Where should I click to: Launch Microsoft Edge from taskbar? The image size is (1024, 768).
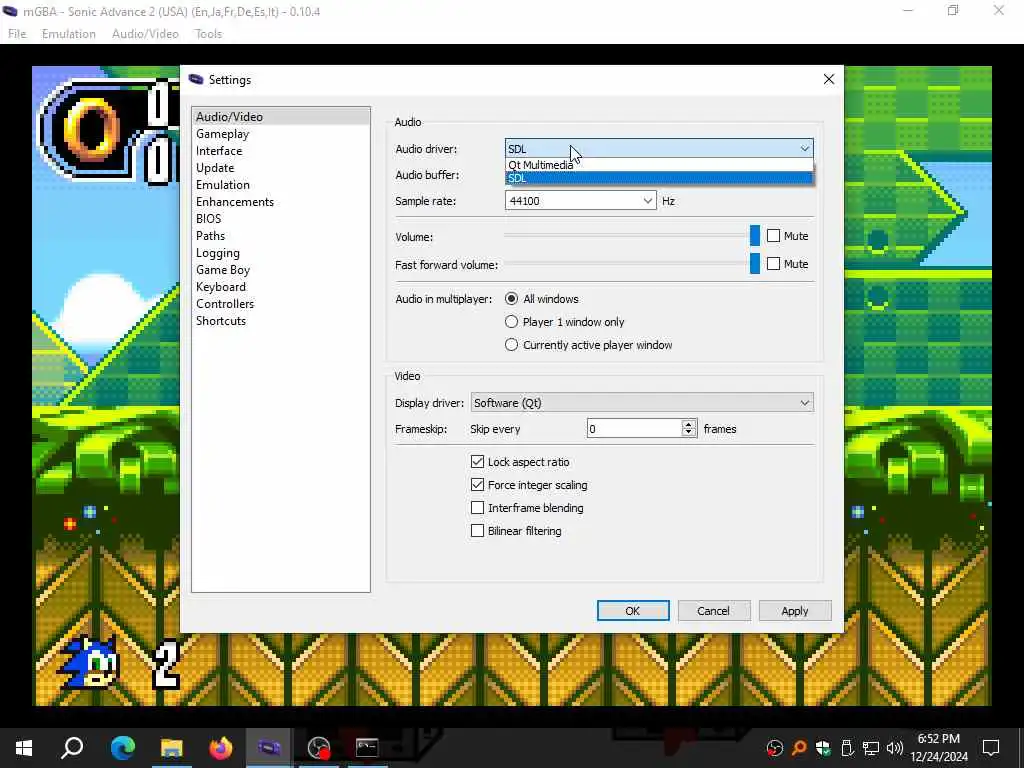tap(122, 747)
